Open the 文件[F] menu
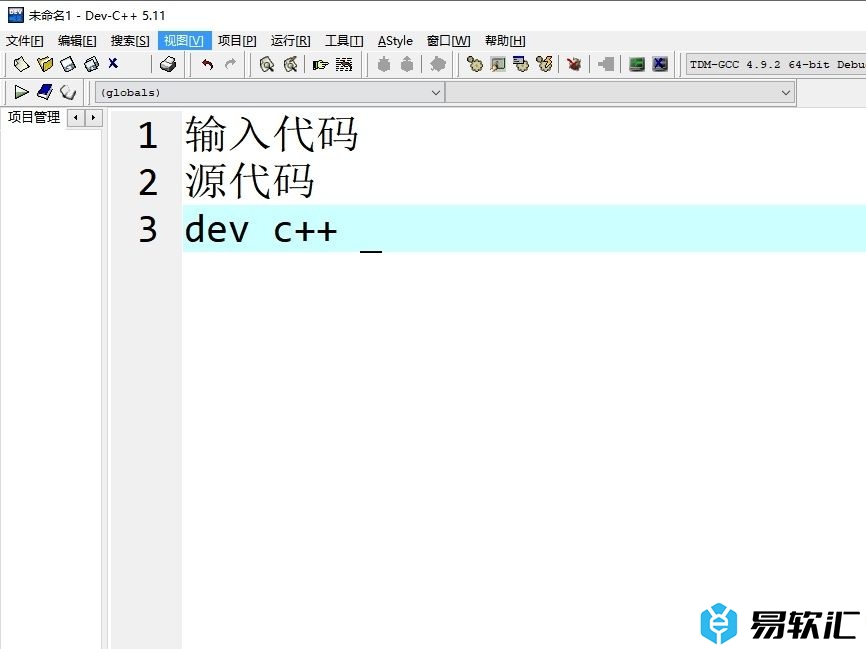Screen dimensions: 866x649 (24, 41)
